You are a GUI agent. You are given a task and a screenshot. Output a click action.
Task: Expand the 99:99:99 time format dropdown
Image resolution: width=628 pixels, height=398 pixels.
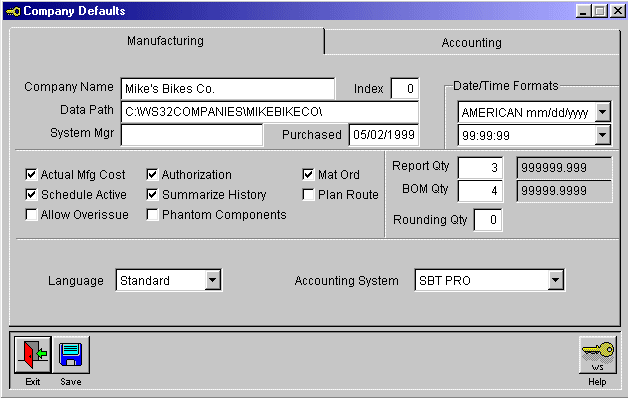602,135
